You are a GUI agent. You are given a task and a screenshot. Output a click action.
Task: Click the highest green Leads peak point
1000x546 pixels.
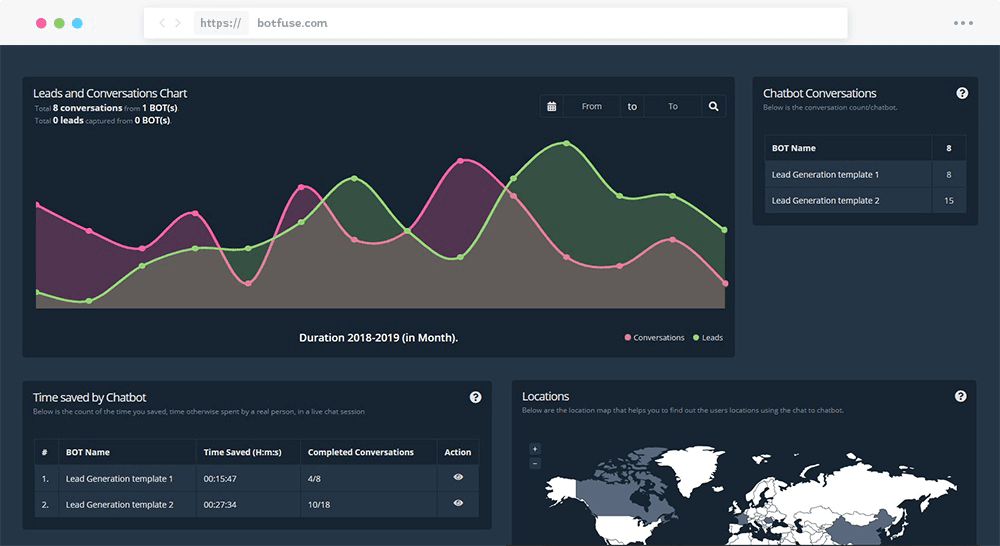click(x=567, y=143)
